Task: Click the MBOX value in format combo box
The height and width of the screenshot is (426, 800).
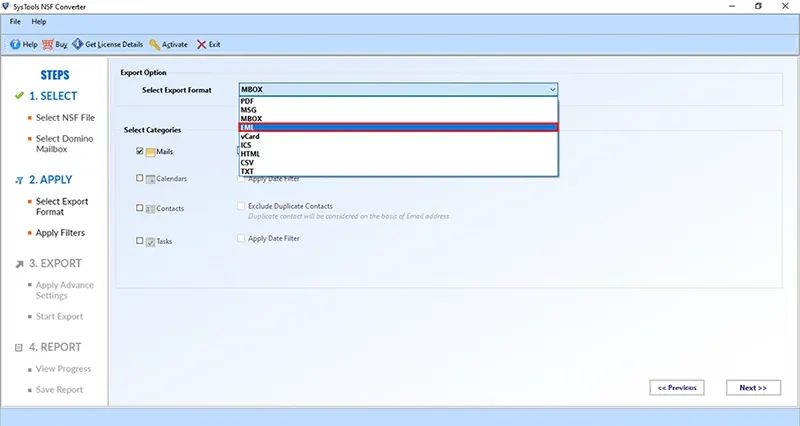Action: click(252, 89)
